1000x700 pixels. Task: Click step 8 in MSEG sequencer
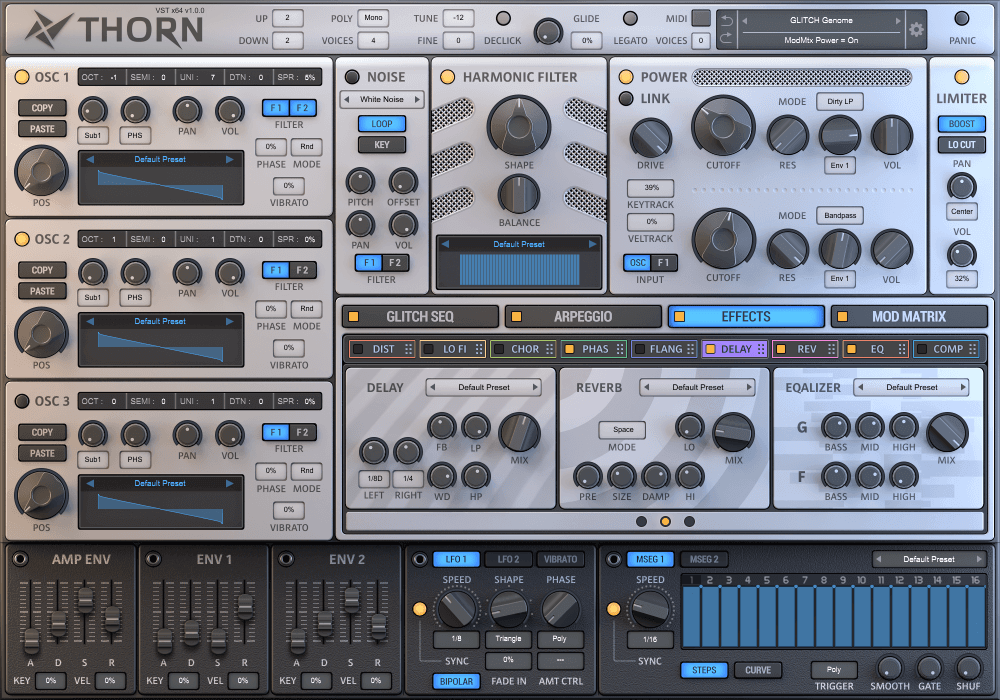point(824,617)
